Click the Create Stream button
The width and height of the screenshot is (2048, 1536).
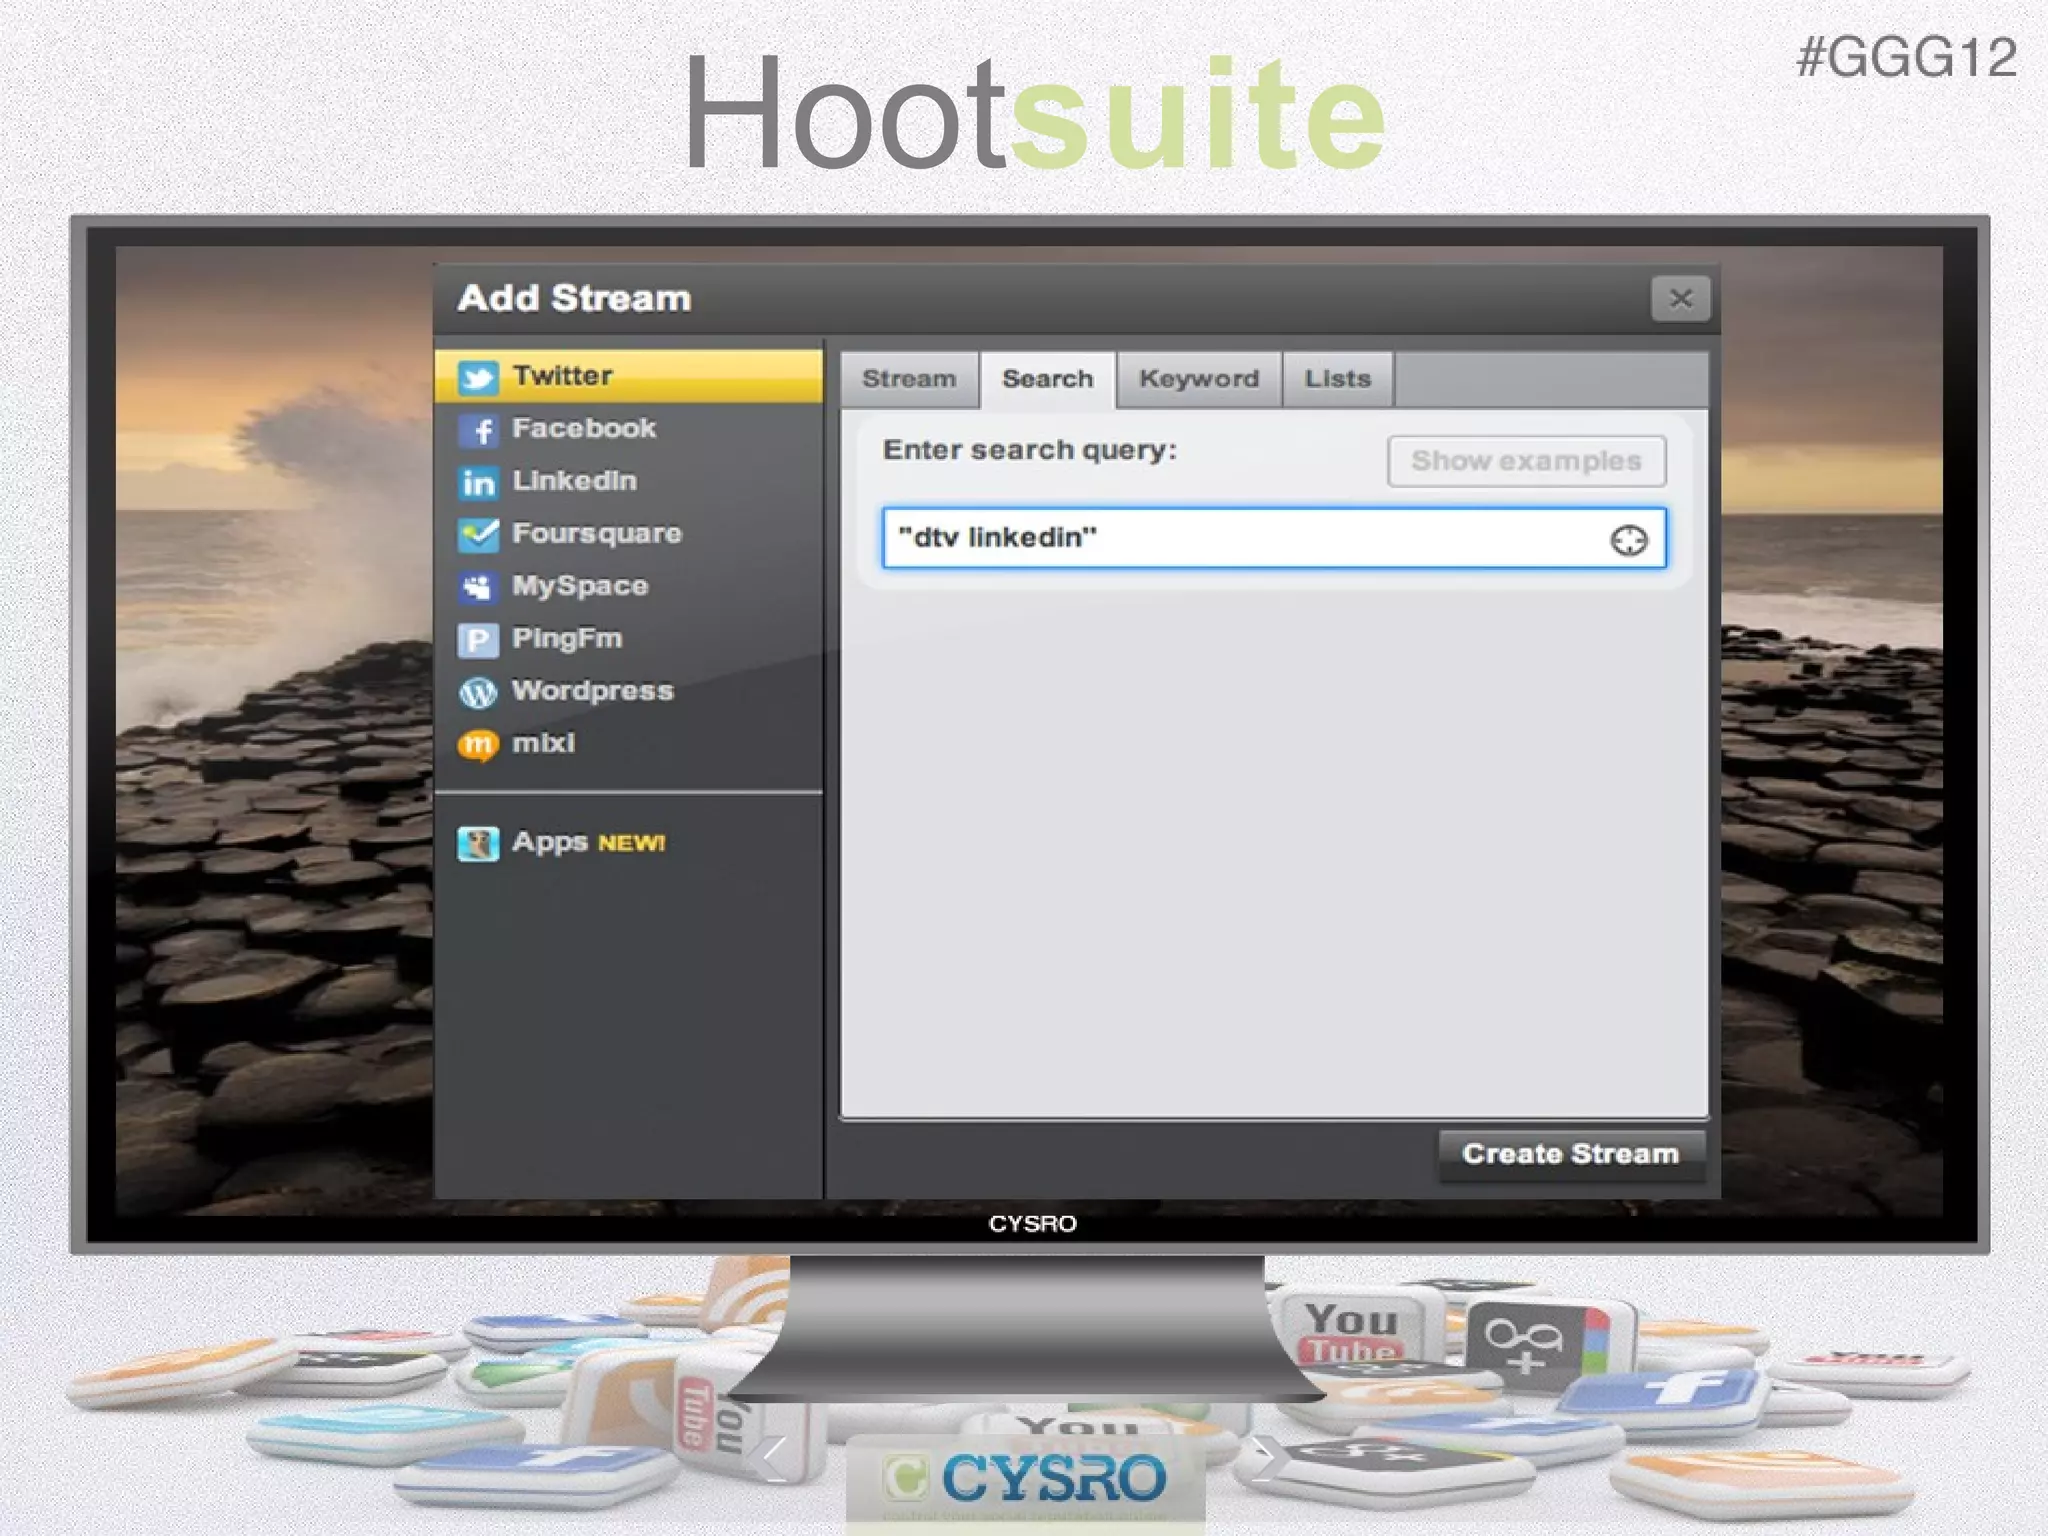[1571, 1154]
